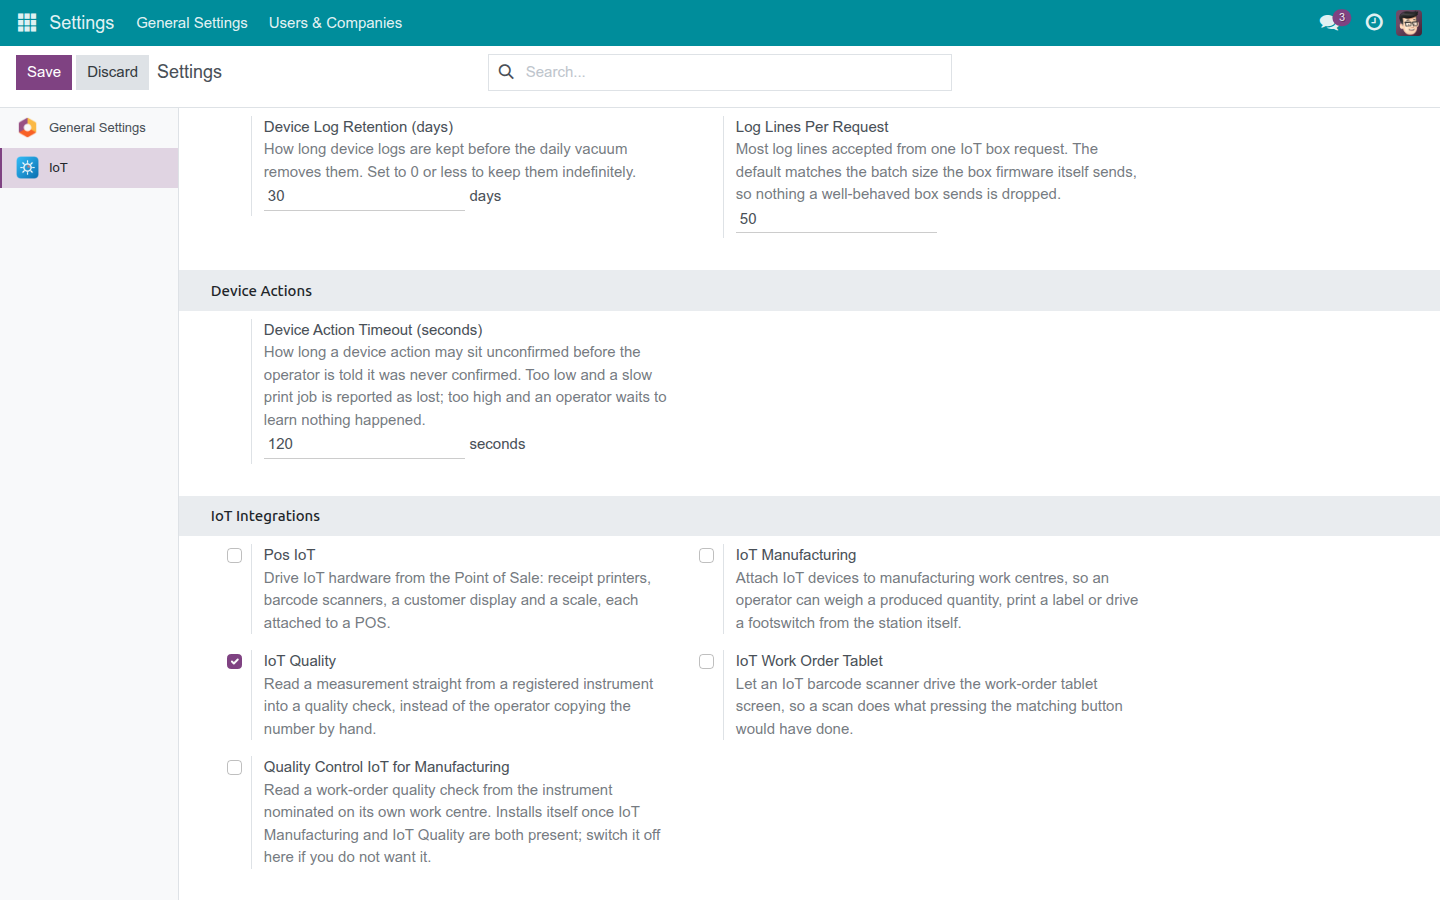Tick Quality Control IoT for Manufacturing checkbox

tap(234, 767)
